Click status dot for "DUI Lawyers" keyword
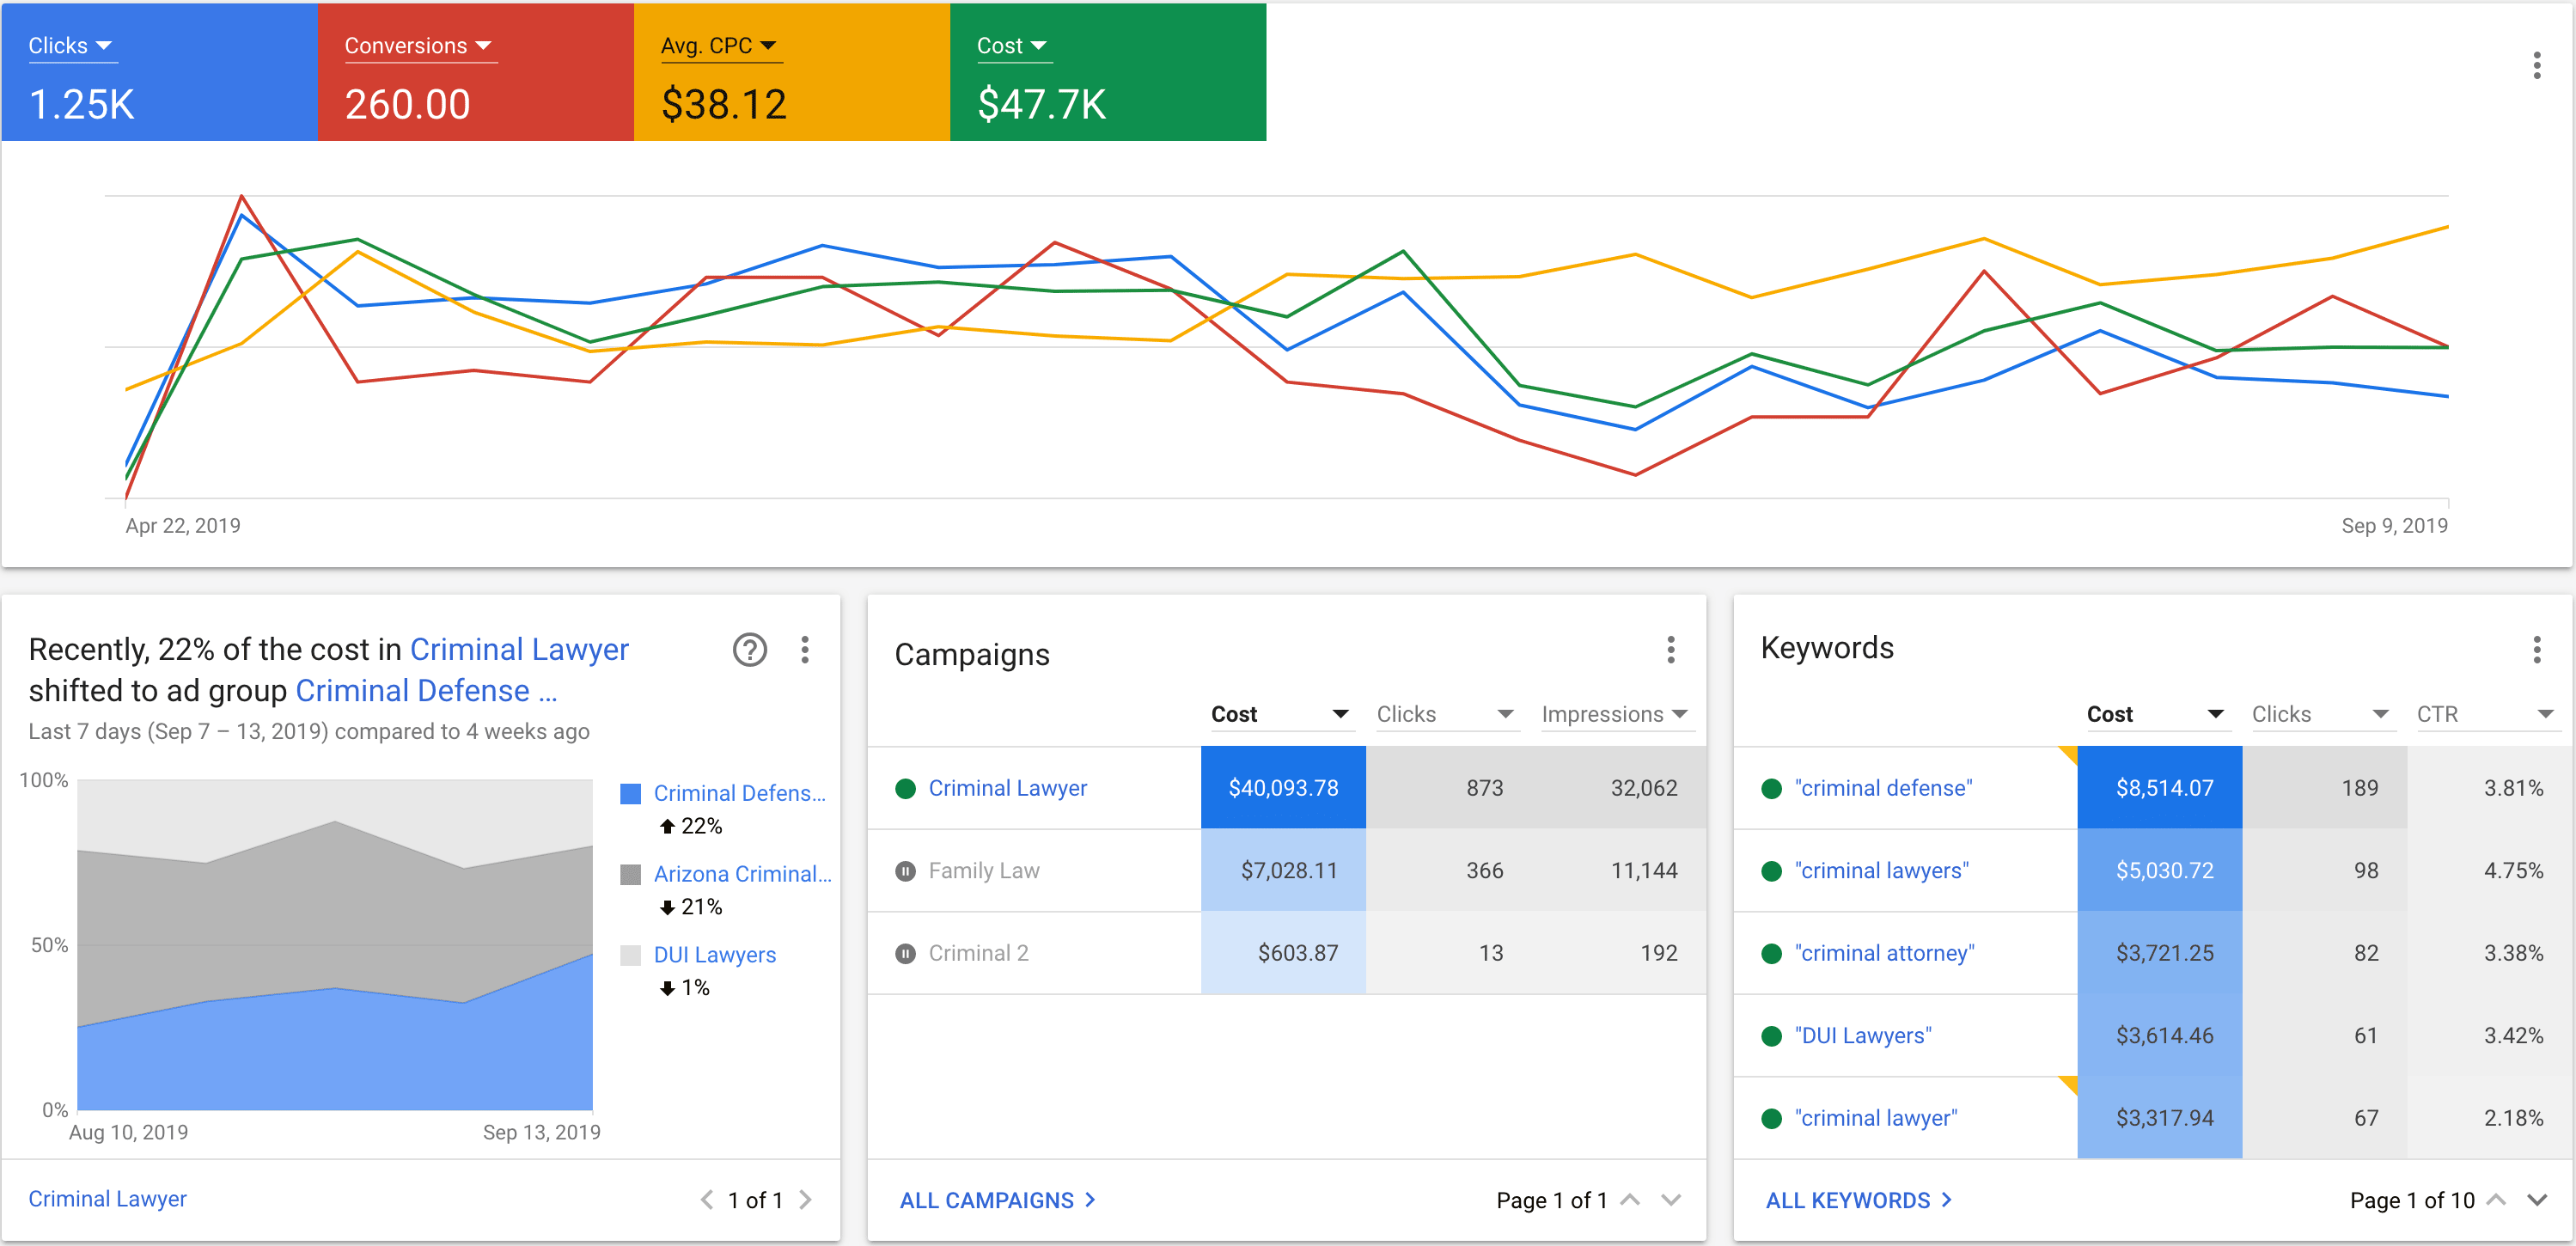 tap(1771, 1036)
